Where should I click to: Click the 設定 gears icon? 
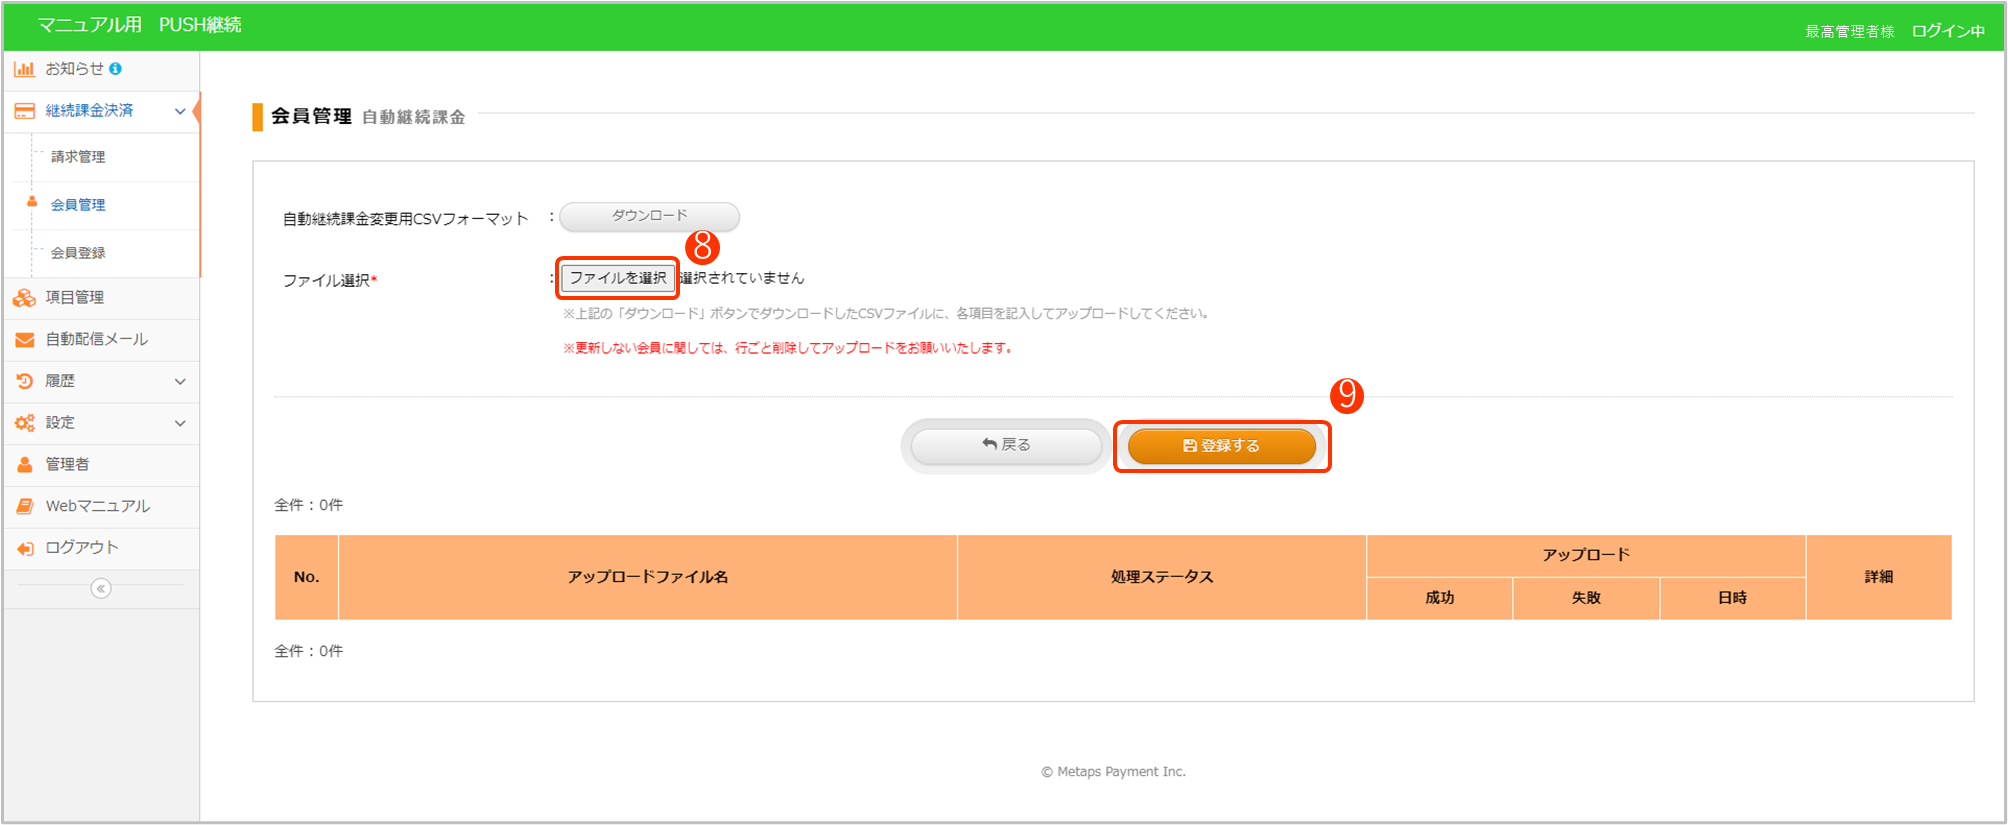click(24, 423)
